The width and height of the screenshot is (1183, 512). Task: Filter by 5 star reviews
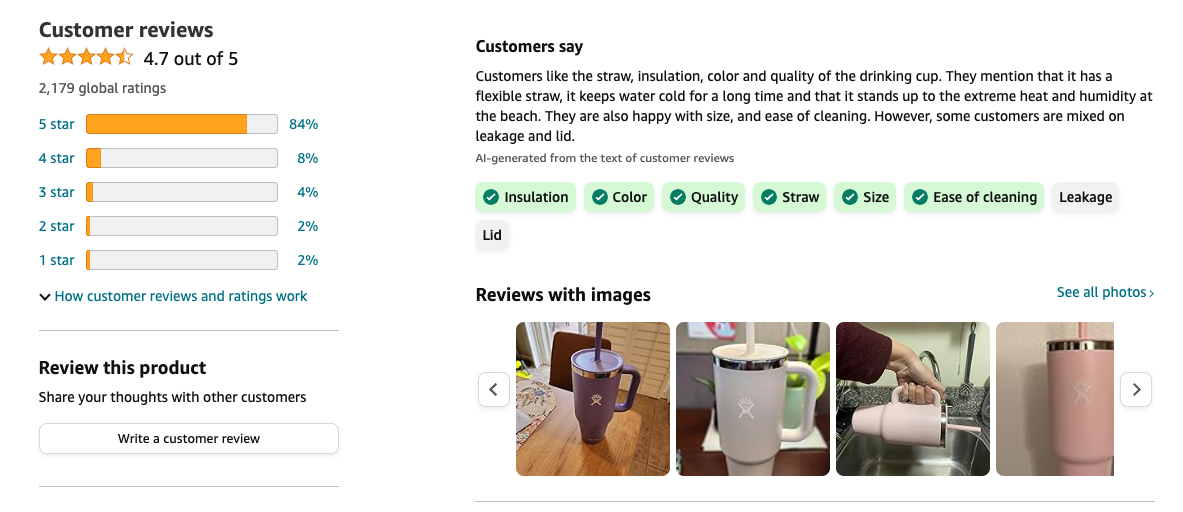56,124
